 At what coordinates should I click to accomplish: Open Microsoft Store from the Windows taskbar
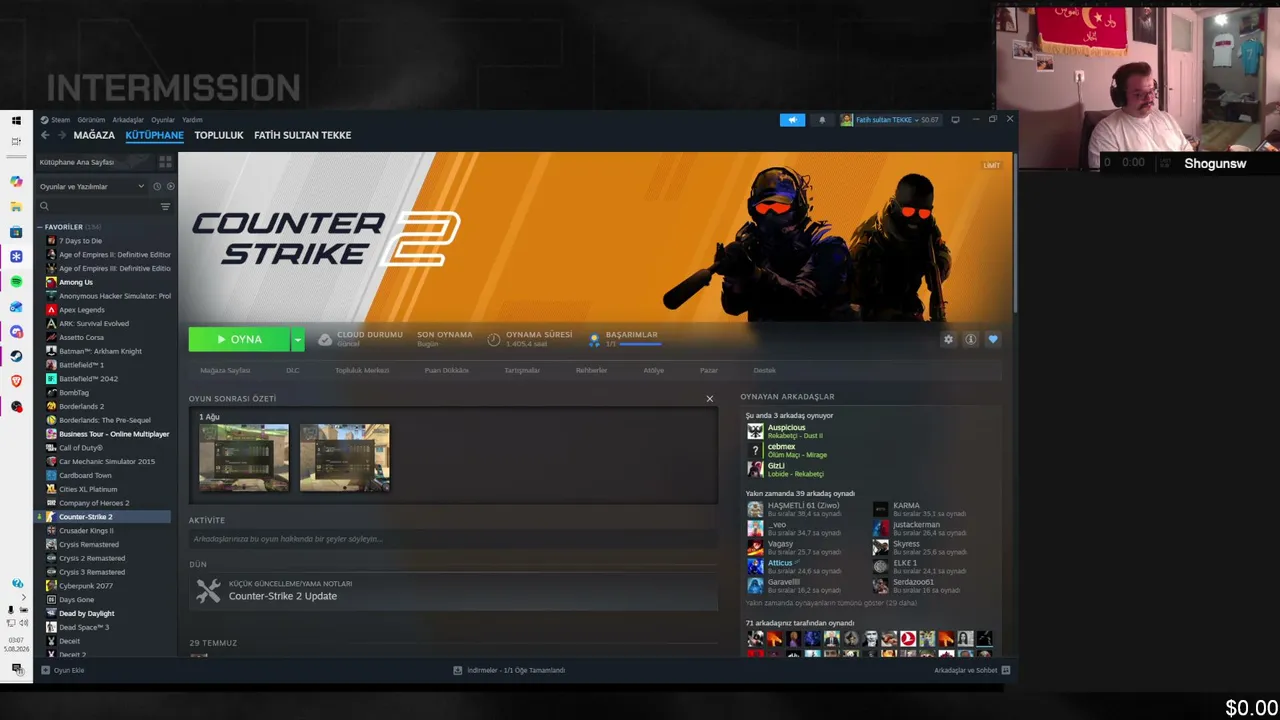pos(16,232)
